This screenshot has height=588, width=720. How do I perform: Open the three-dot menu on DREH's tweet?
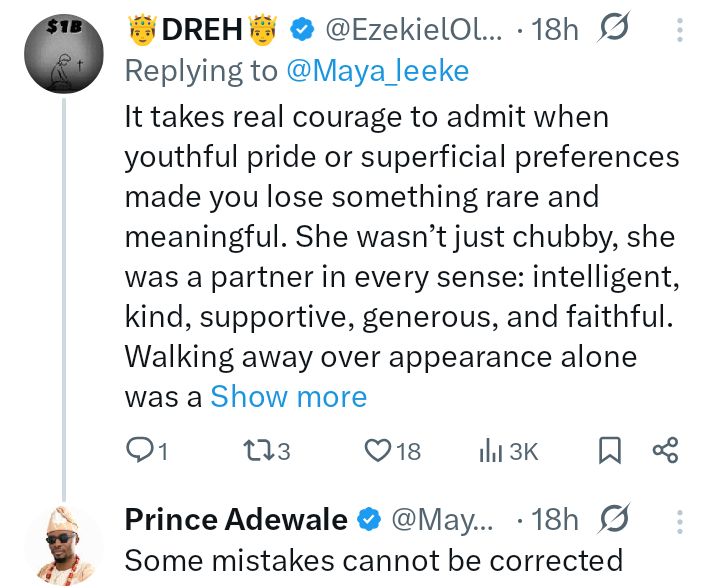(x=680, y=31)
